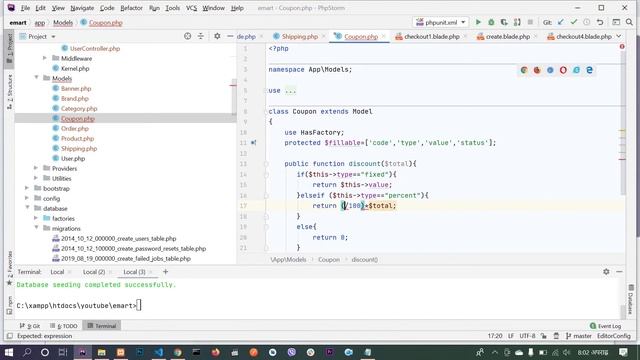
Task: Expand the Middleware folder
Action: [45, 58]
